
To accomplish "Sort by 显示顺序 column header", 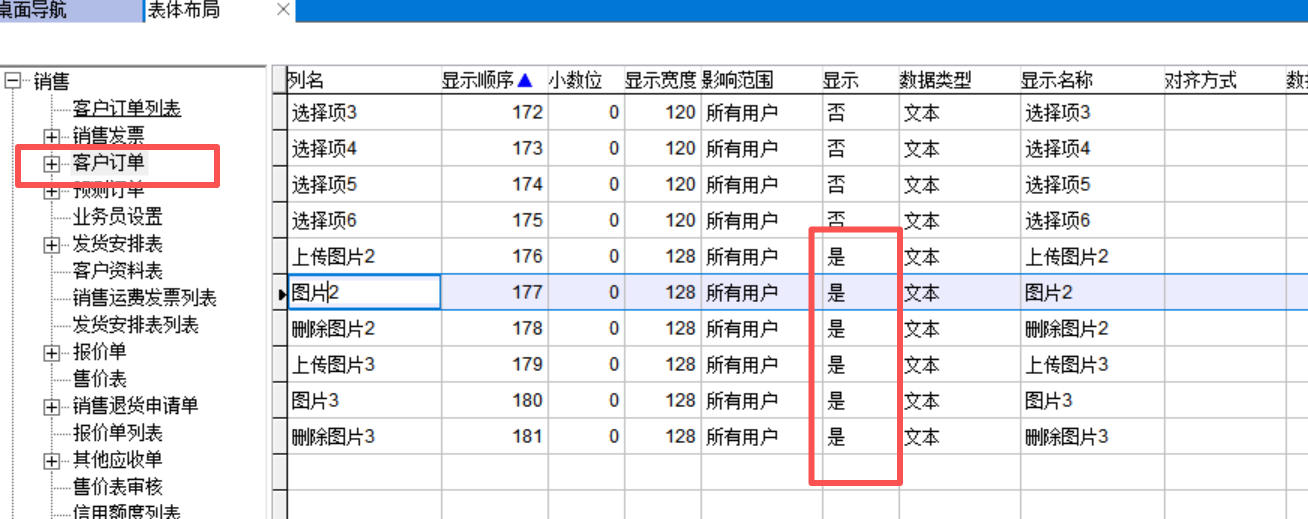I will click(x=487, y=81).
